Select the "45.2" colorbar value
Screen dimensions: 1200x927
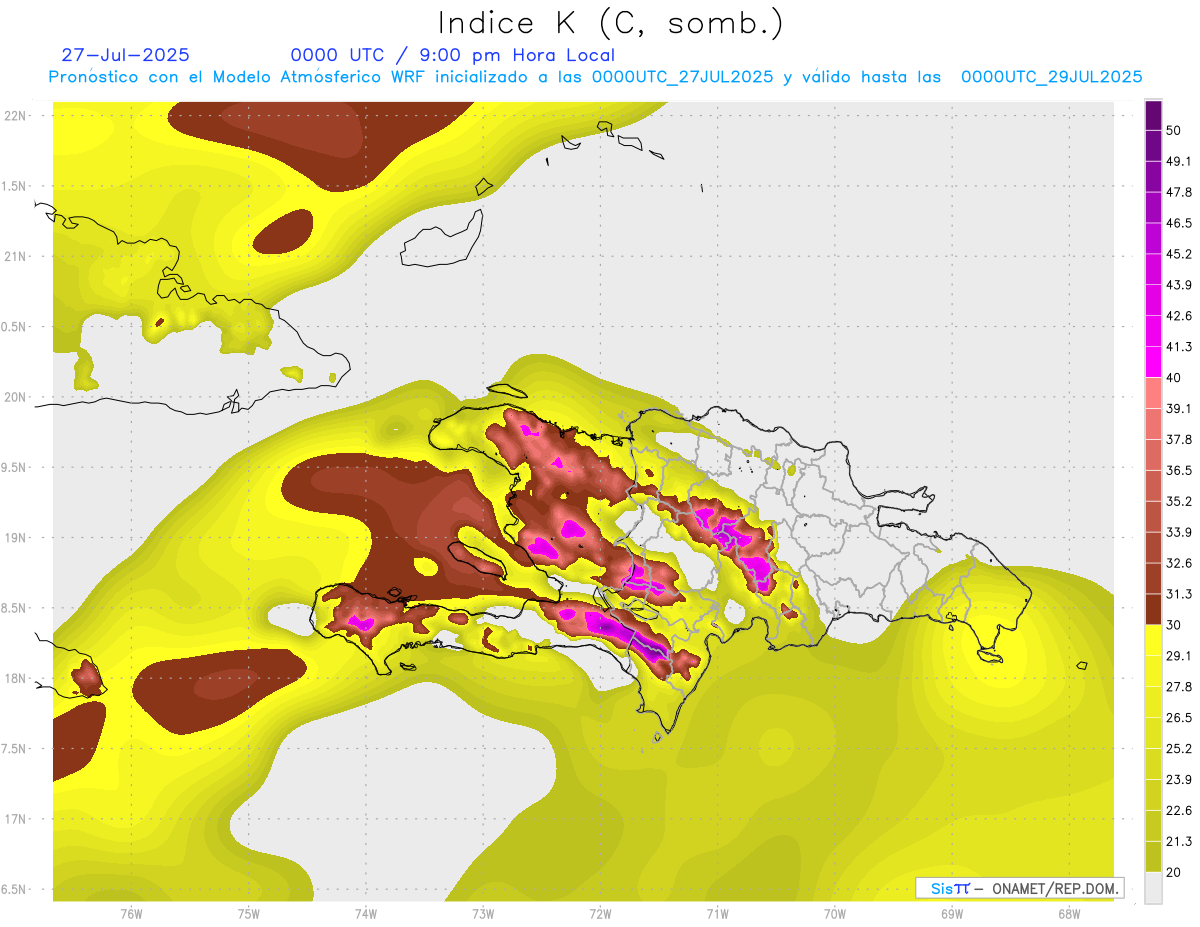click(1180, 254)
